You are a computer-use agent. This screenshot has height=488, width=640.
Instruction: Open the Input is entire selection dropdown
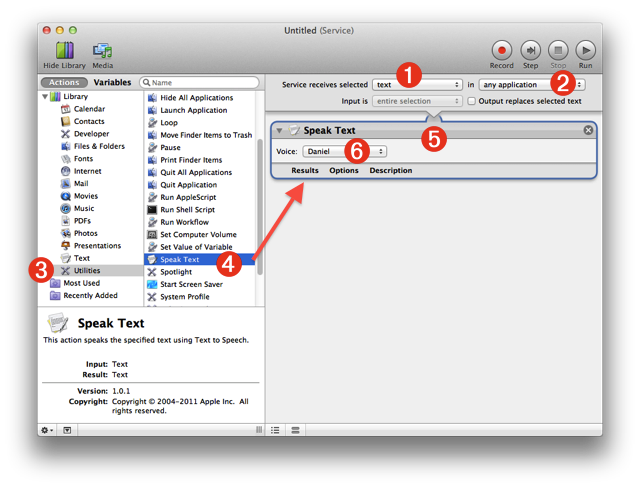417,101
